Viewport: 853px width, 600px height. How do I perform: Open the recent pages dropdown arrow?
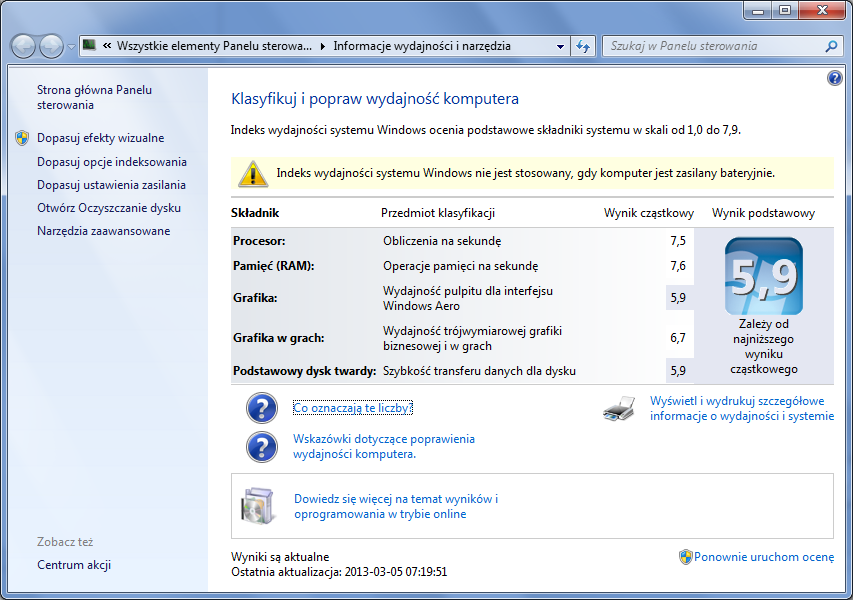[71, 47]
